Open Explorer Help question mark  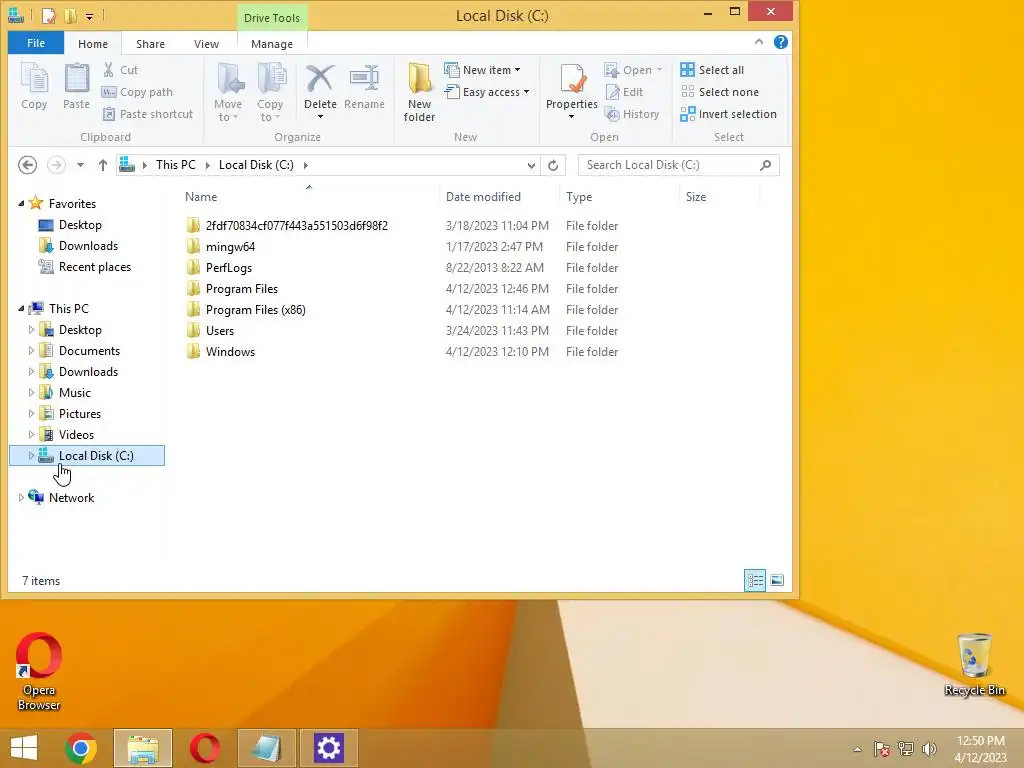pyautogui.click(x=780, y=42)
